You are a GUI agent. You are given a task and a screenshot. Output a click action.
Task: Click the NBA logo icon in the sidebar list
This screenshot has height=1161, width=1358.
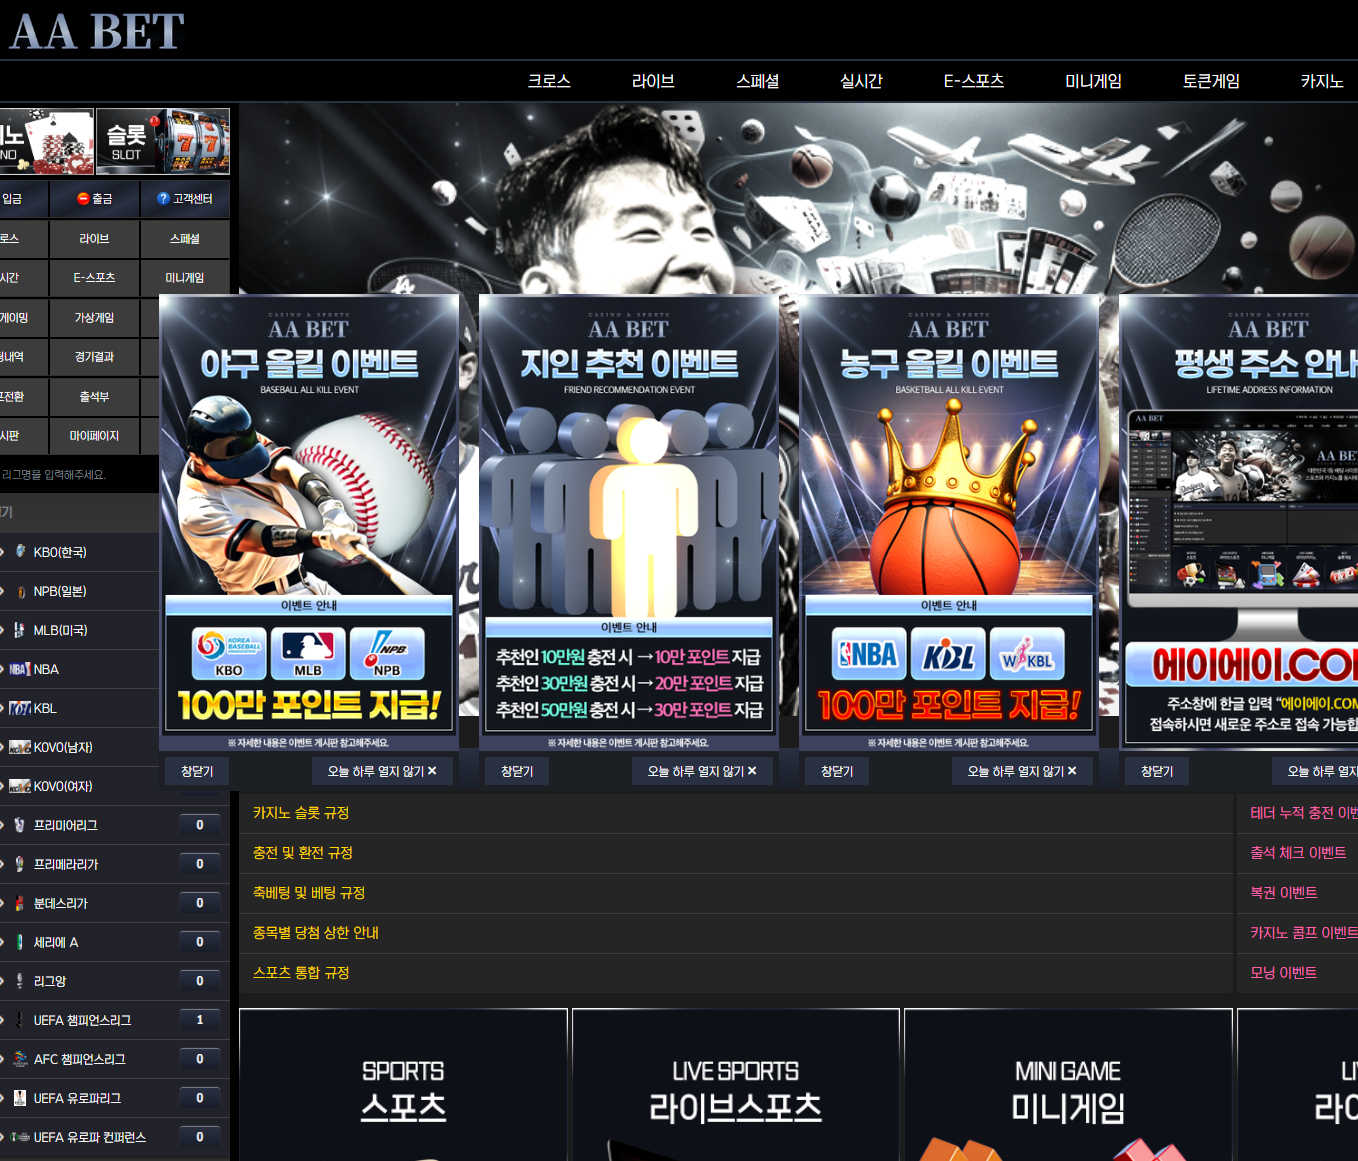20,670
